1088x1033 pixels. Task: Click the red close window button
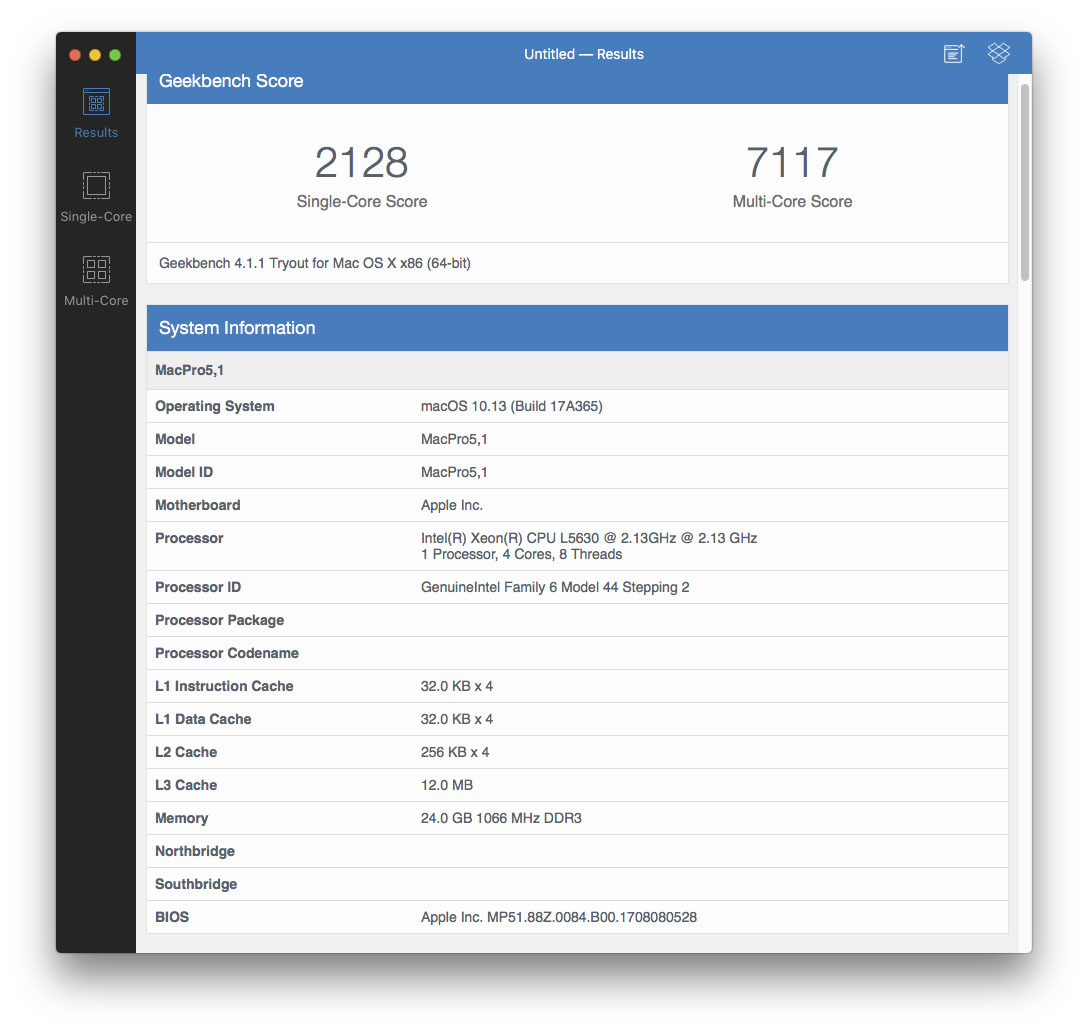click(76, 55)
